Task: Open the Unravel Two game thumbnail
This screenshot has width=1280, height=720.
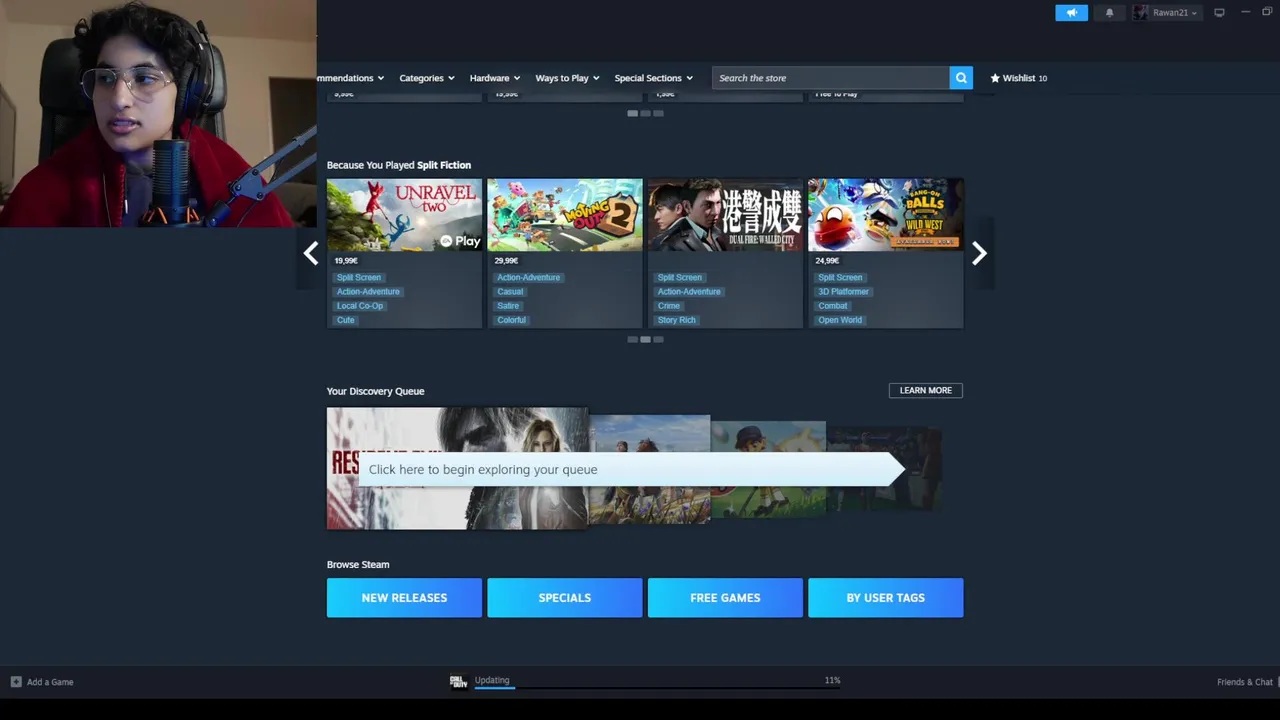Action: (x=404, y=215)
